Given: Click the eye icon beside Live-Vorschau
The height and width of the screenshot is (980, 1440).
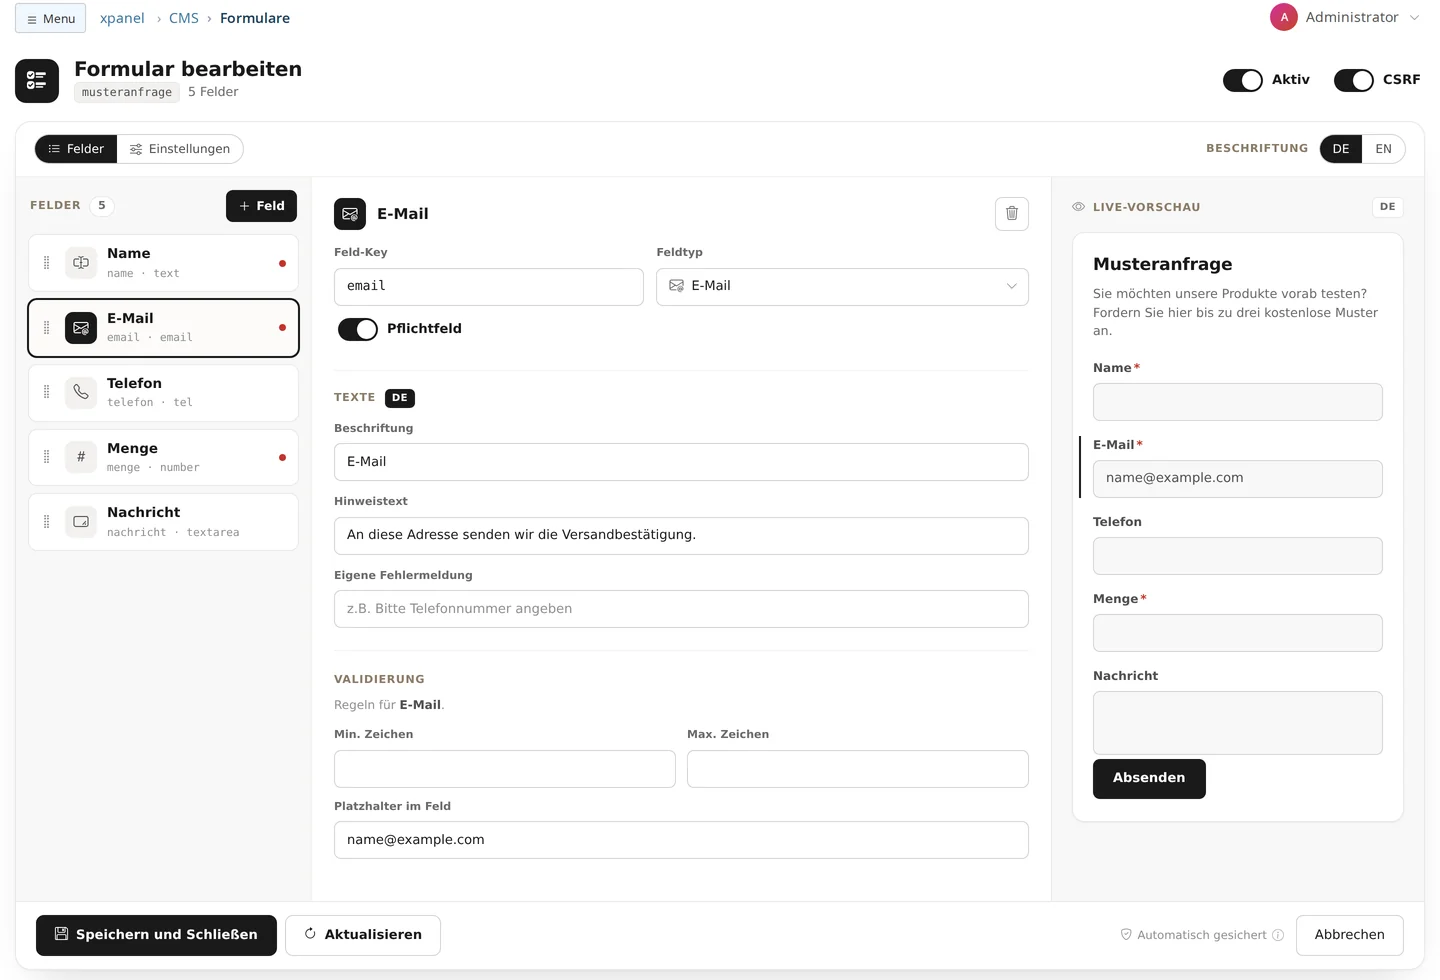Looking at the screenshot, I should coord(1079,207).
